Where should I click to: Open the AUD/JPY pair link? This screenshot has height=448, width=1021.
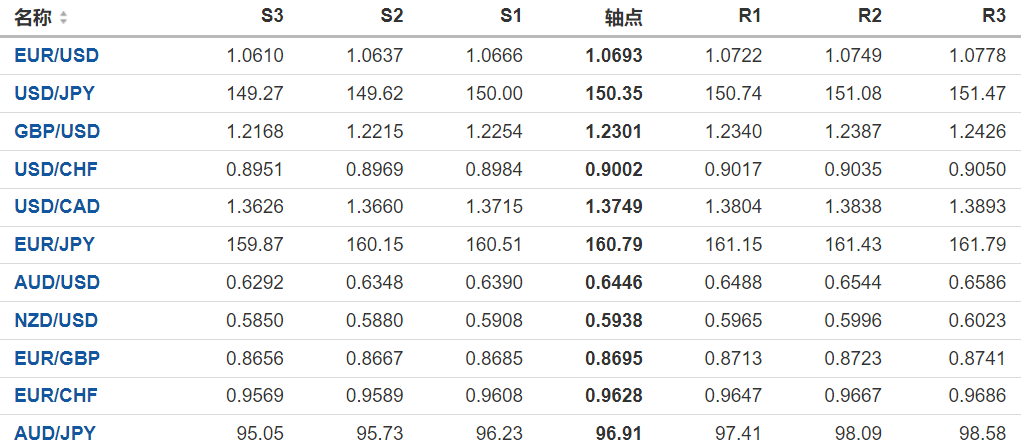[55, 433]
